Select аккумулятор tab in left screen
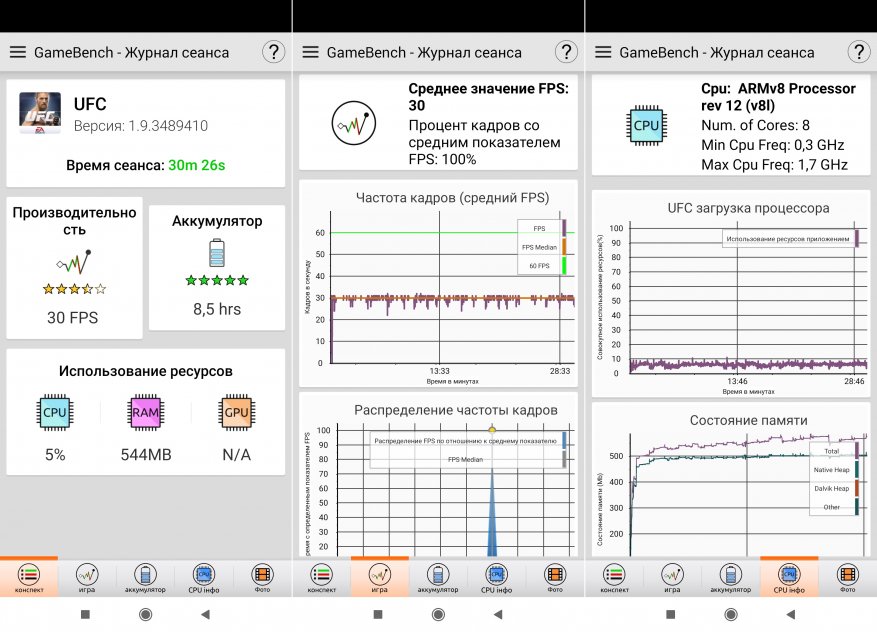Image resolution: width=877 pixels, height=632 pixels. [x=145, y=578]
